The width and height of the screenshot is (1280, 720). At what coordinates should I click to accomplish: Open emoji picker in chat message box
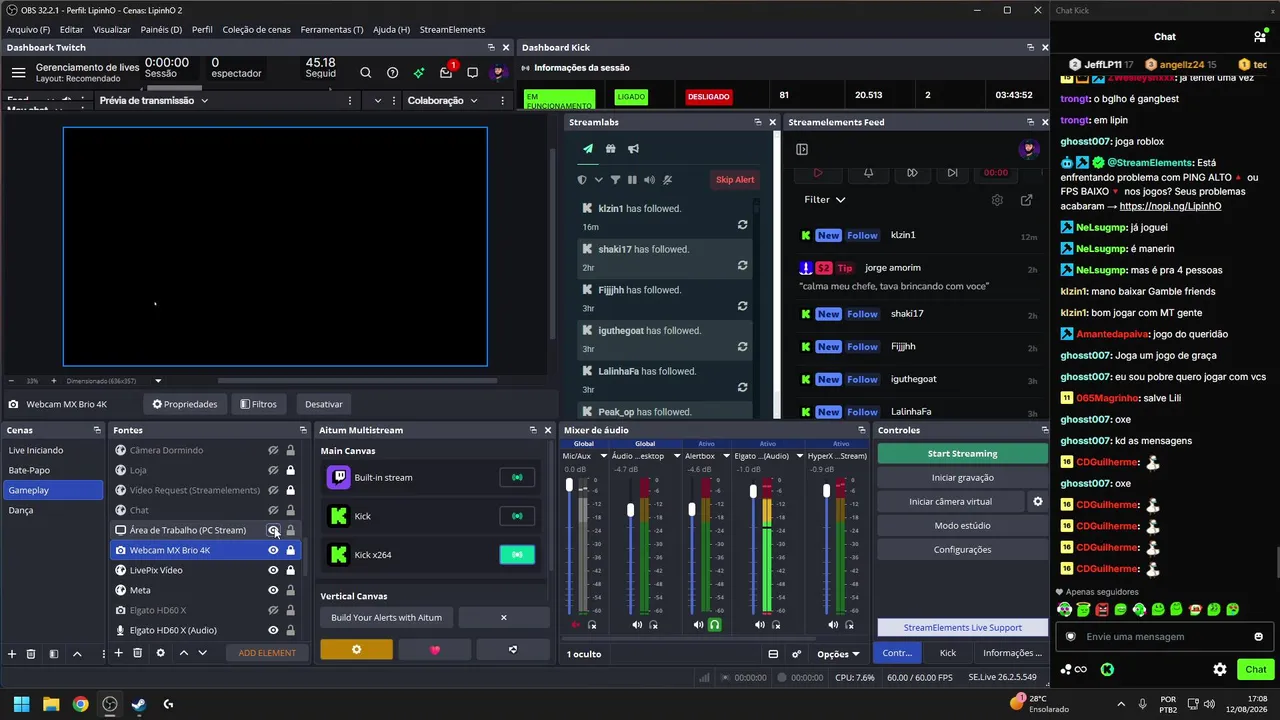pos(1258,637)
